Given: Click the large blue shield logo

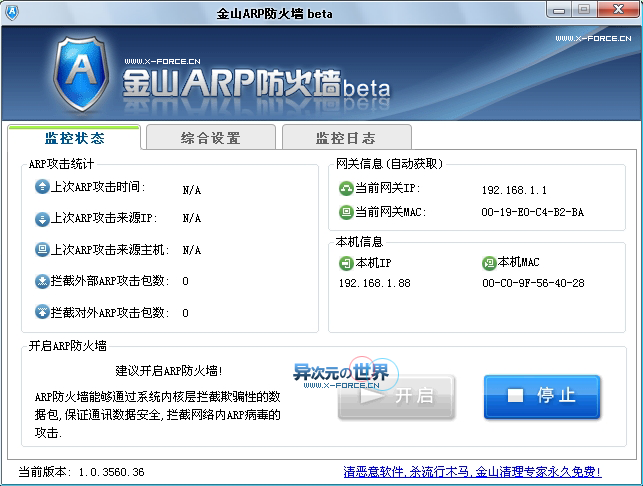Looking at the screenshot, I should click(x=81, y=74).
